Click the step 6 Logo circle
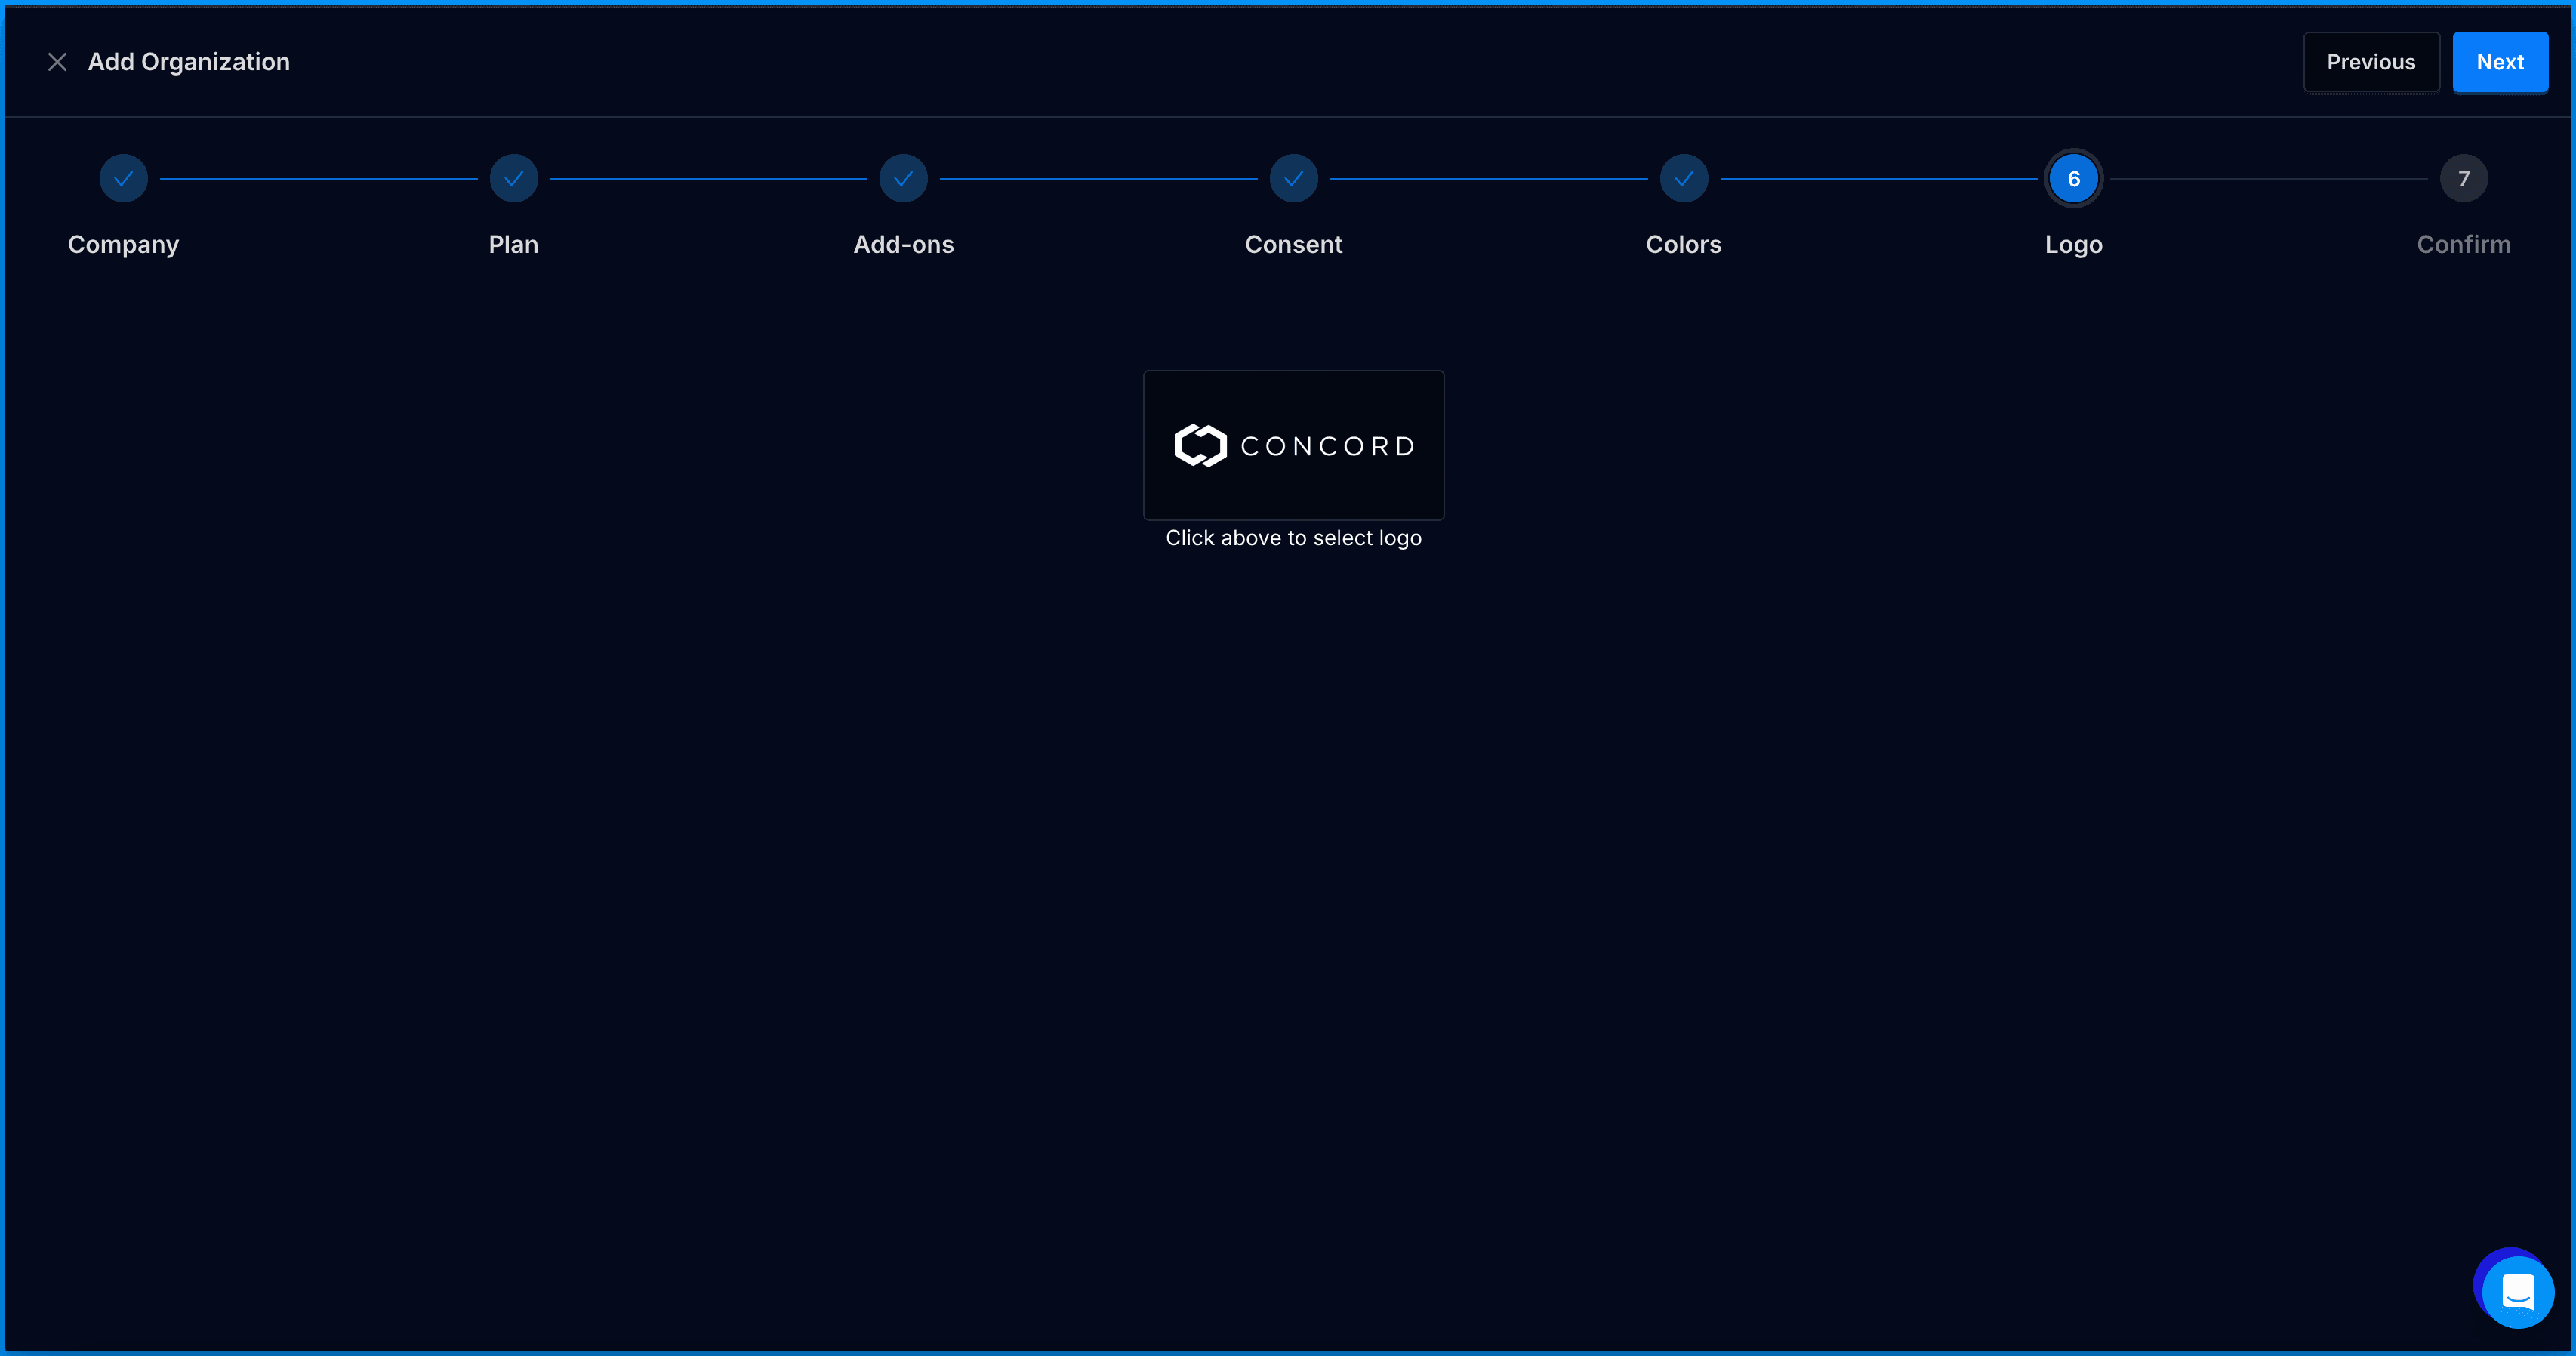Screen dimensions: 2576x1356 point(2073,179)
